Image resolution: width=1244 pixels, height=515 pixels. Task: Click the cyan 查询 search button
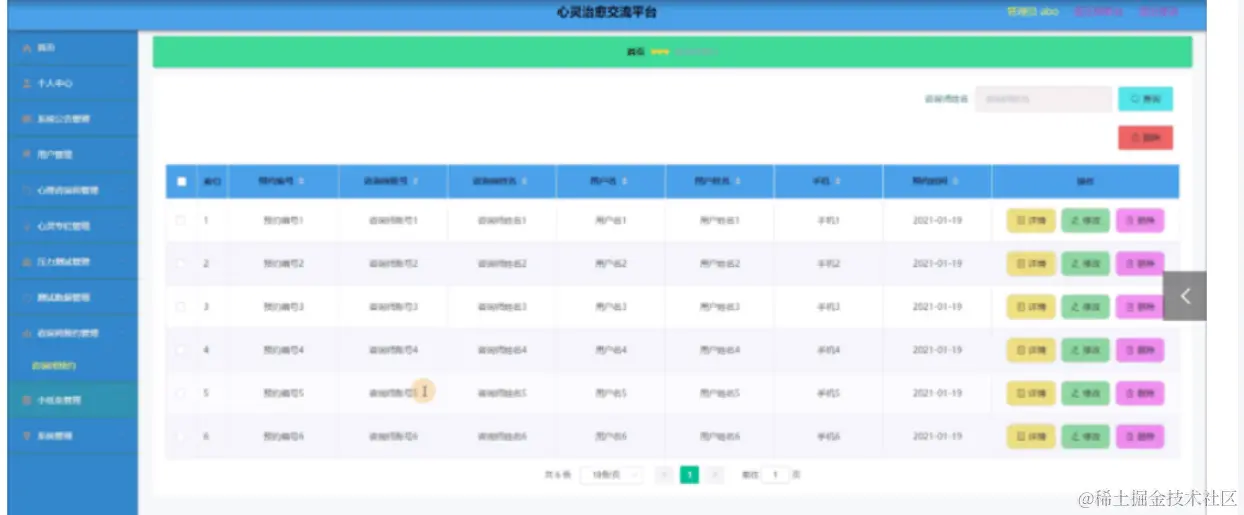[x=1145, y=99]
